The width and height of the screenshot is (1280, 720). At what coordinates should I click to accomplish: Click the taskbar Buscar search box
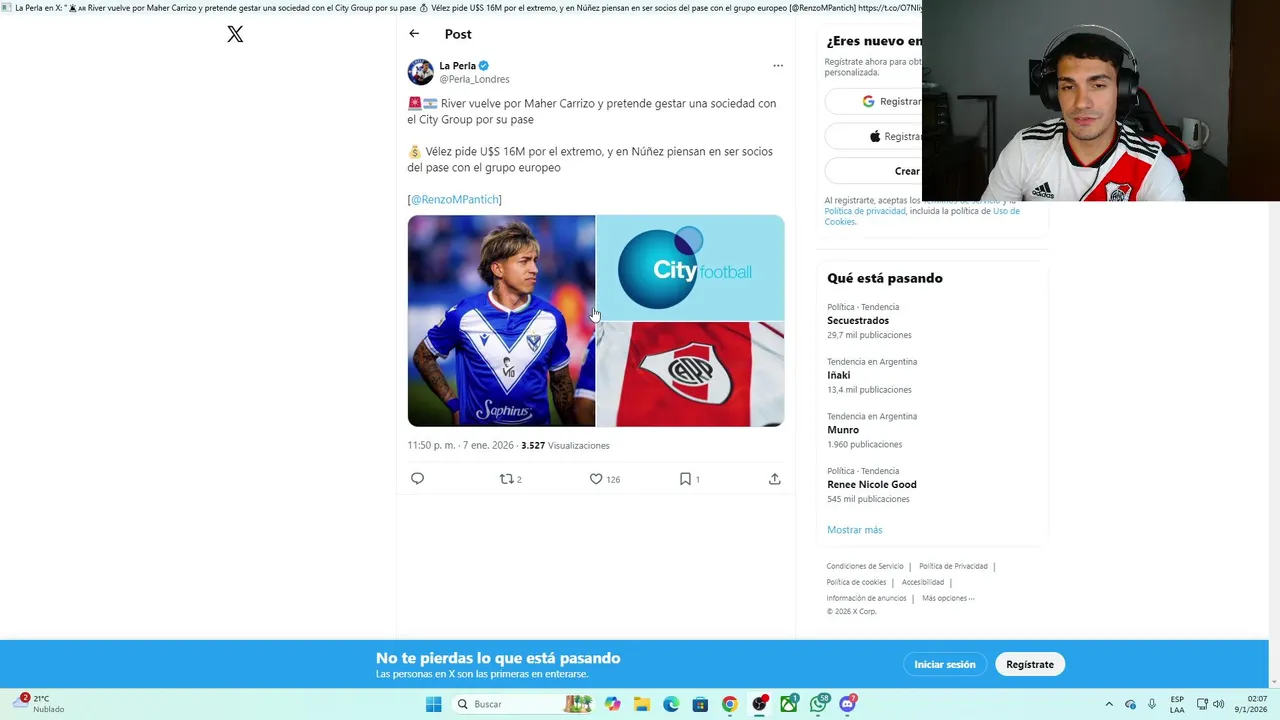[523, 704]
